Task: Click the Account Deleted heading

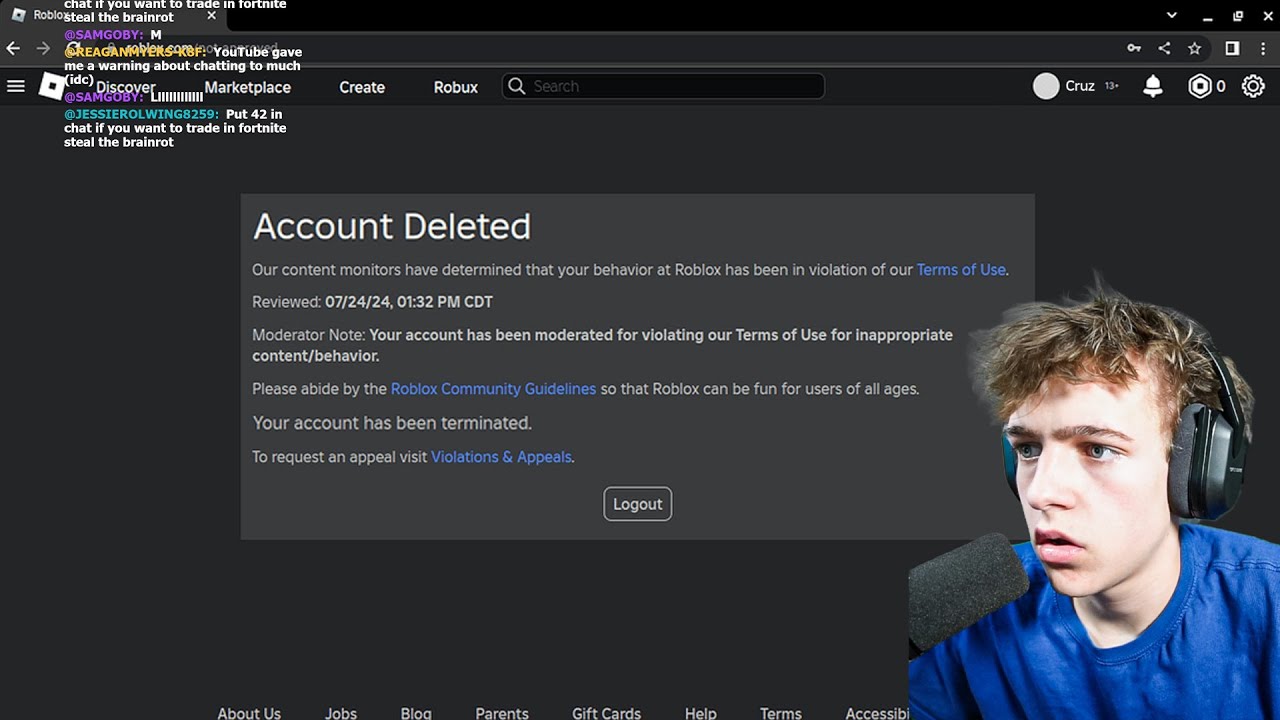Action: 392,226
